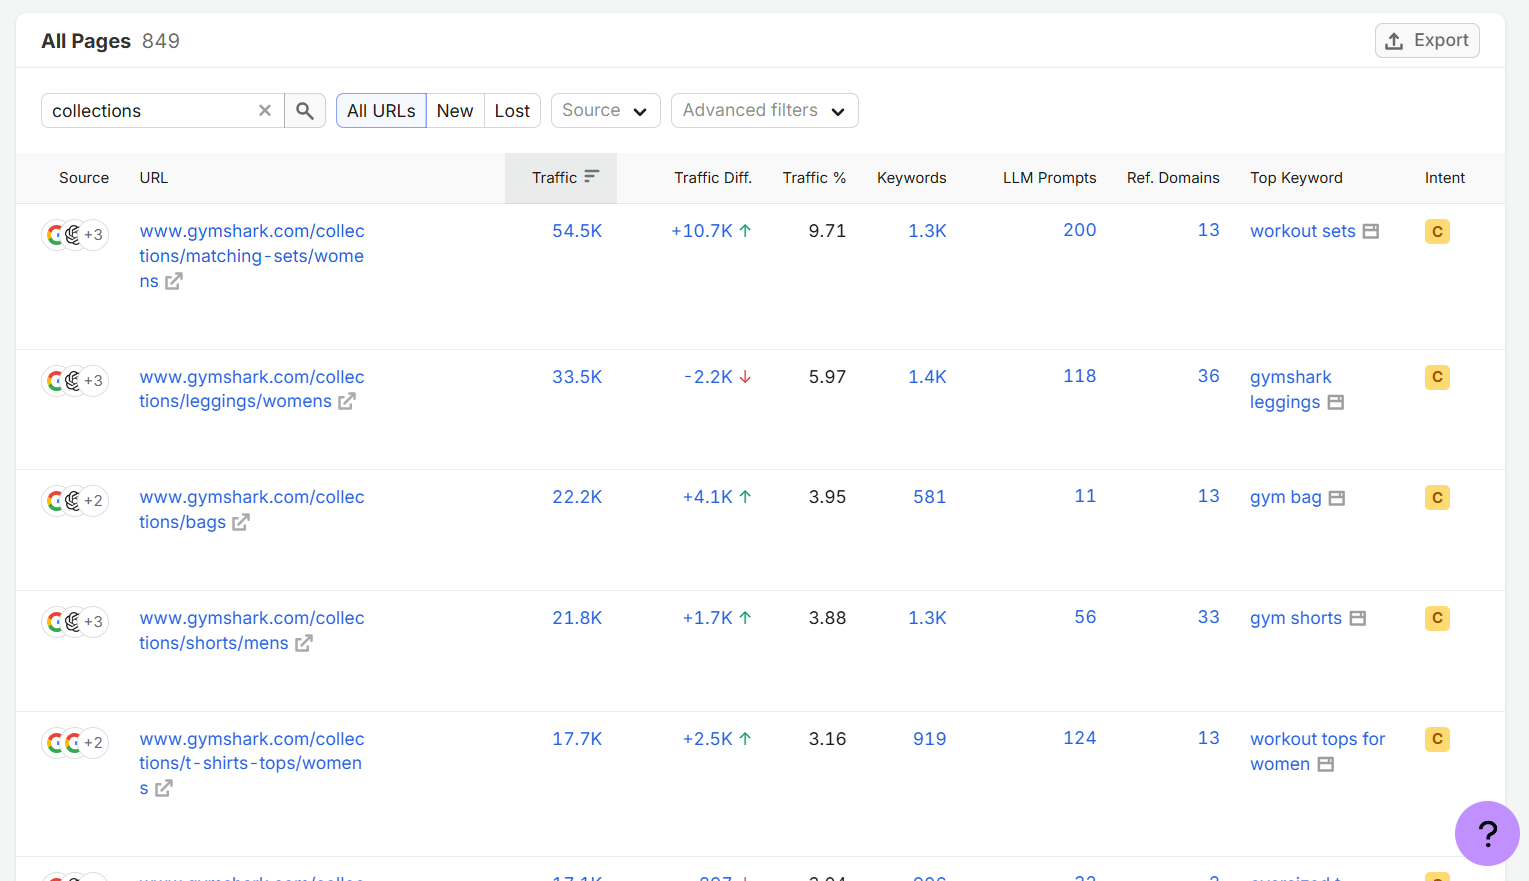Click Commercial intent badge in gym shorts row
Screen dimensions: 1529x881
(1437, 619)
